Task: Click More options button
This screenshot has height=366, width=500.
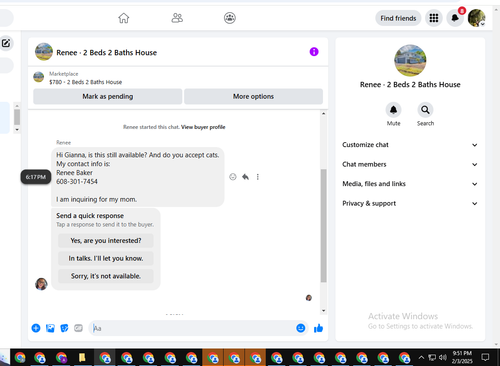Action: [253, 96]
